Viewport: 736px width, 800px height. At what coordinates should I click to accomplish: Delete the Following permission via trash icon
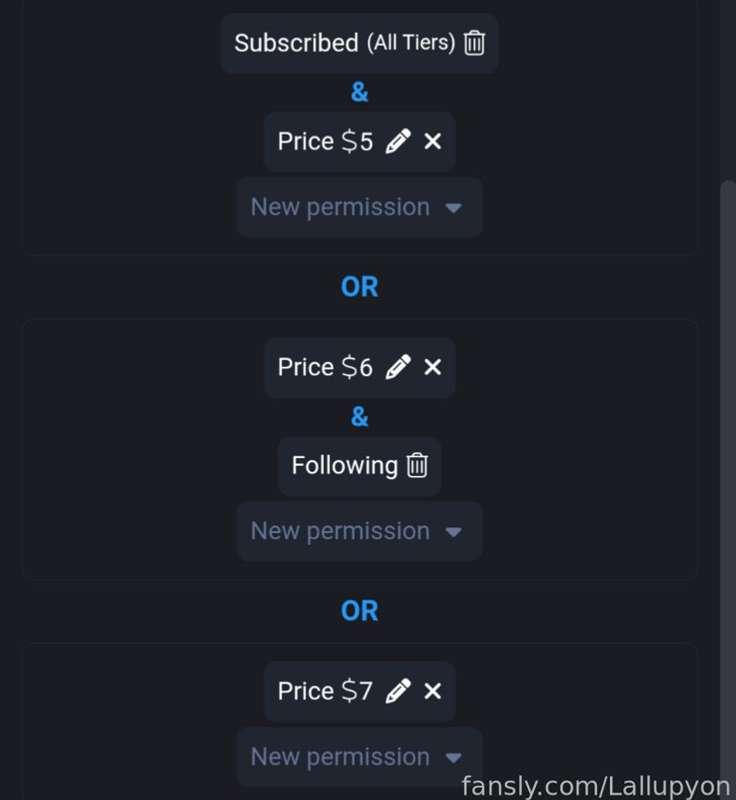(x=418, y=466)
